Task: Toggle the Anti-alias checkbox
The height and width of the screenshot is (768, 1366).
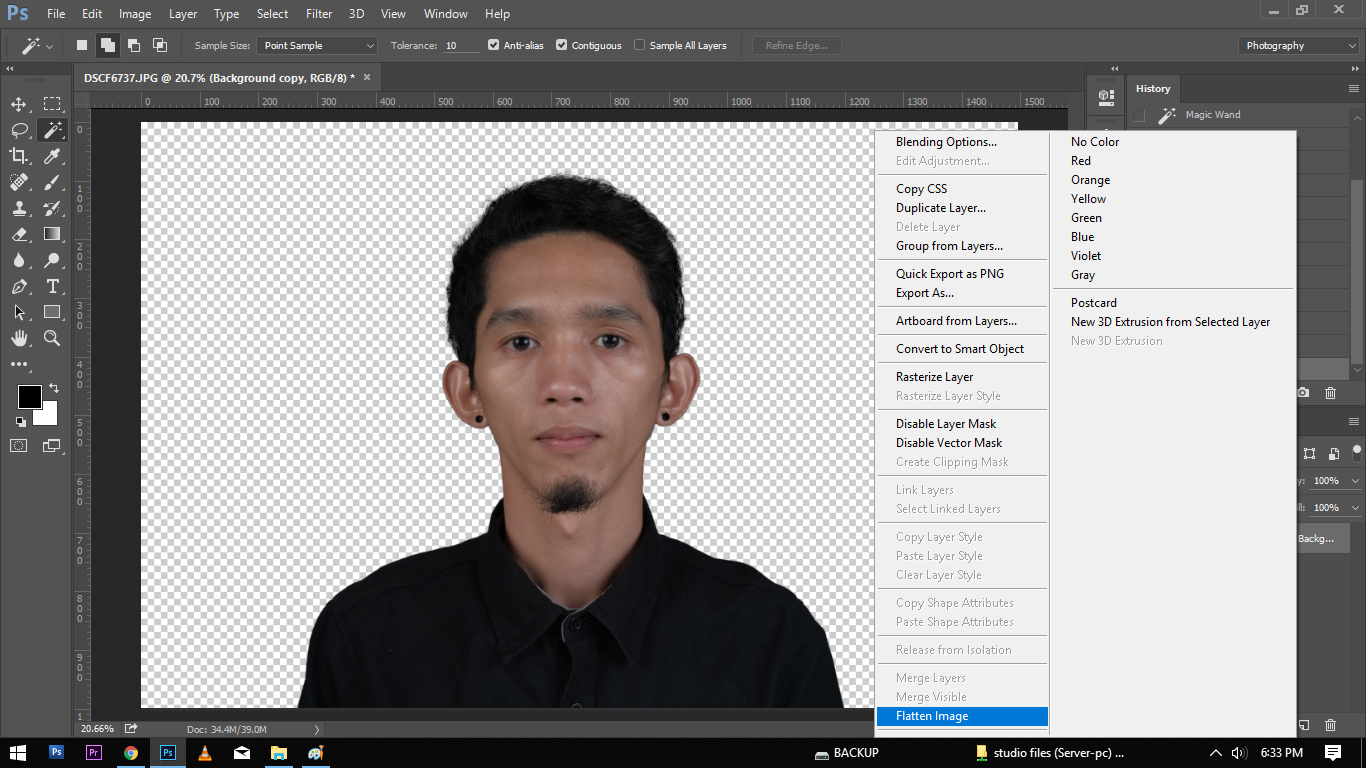Action: tap(493, 45)
